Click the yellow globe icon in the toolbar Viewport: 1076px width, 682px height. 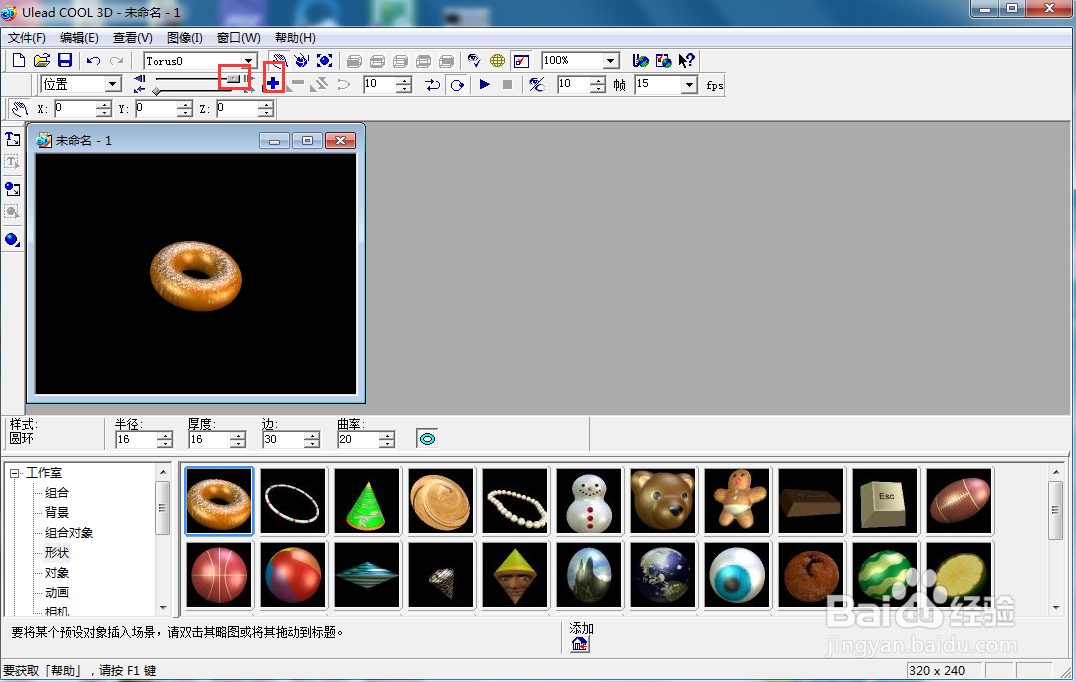tap(497, 60)
